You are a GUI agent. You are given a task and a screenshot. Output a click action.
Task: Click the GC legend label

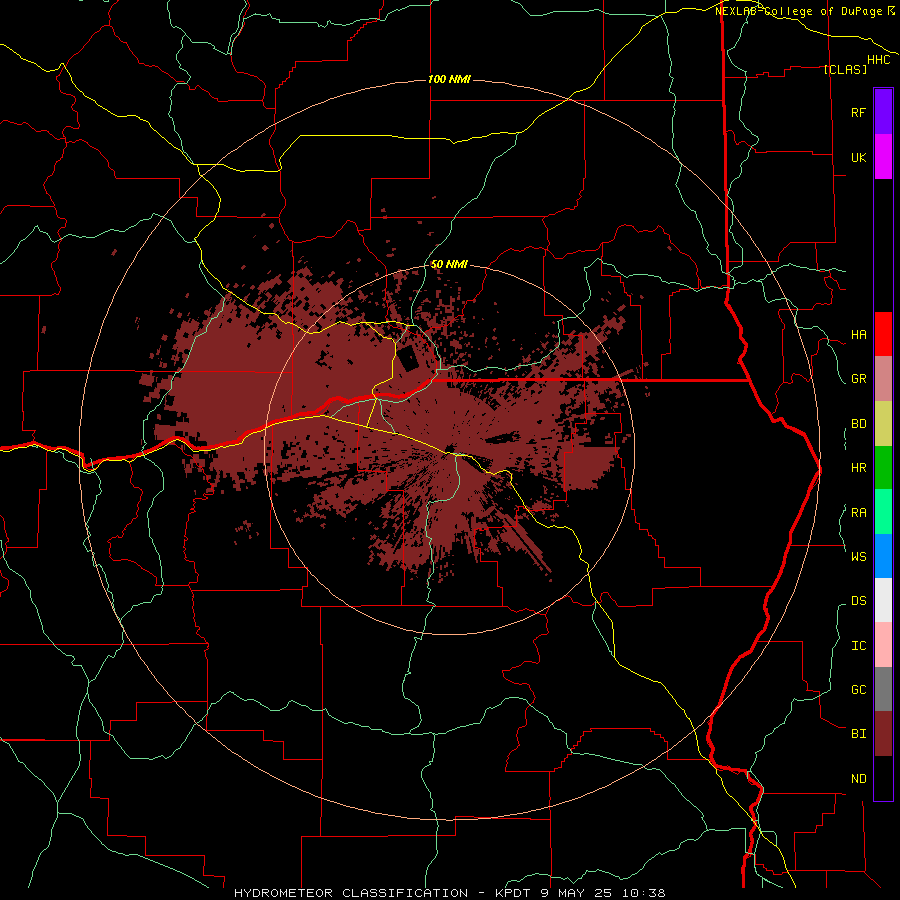(858, 690)
